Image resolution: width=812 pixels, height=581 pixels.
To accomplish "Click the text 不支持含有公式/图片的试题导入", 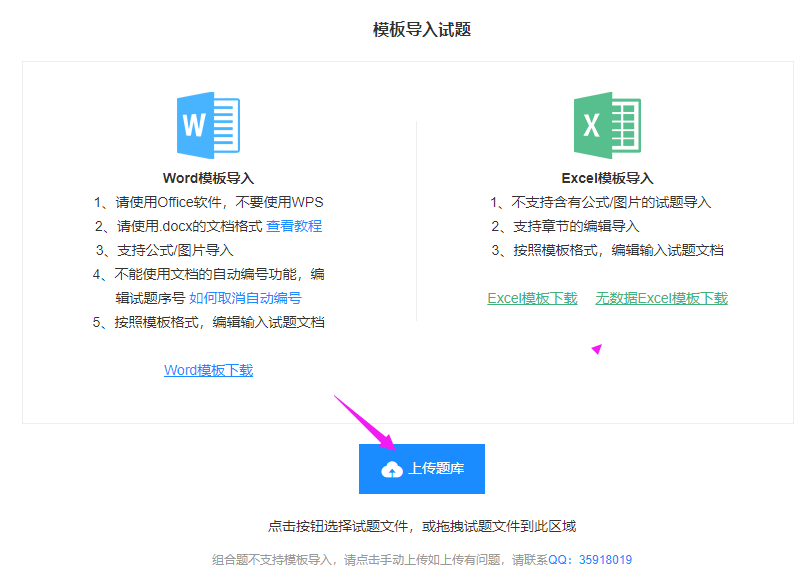I will click(612, 202).
